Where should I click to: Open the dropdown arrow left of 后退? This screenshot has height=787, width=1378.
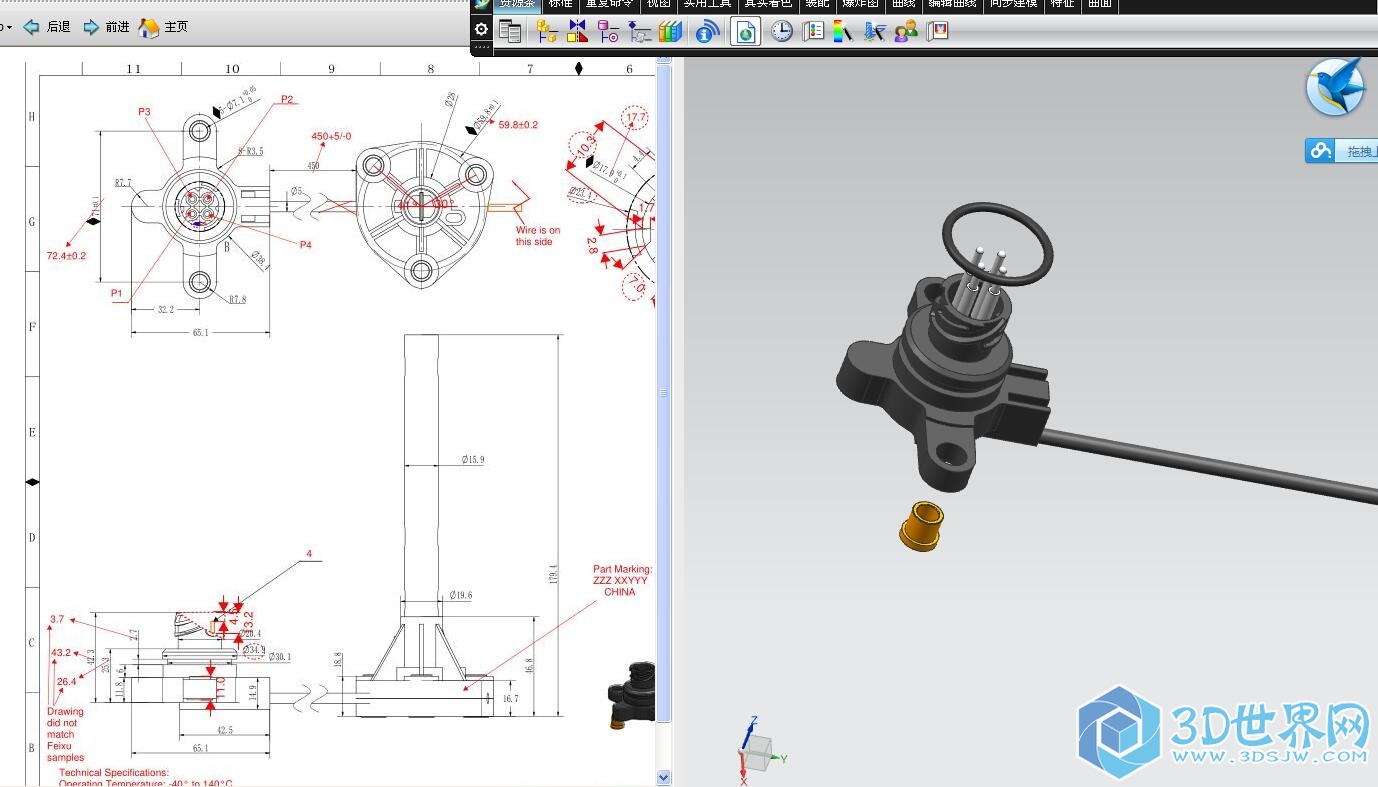9,27
